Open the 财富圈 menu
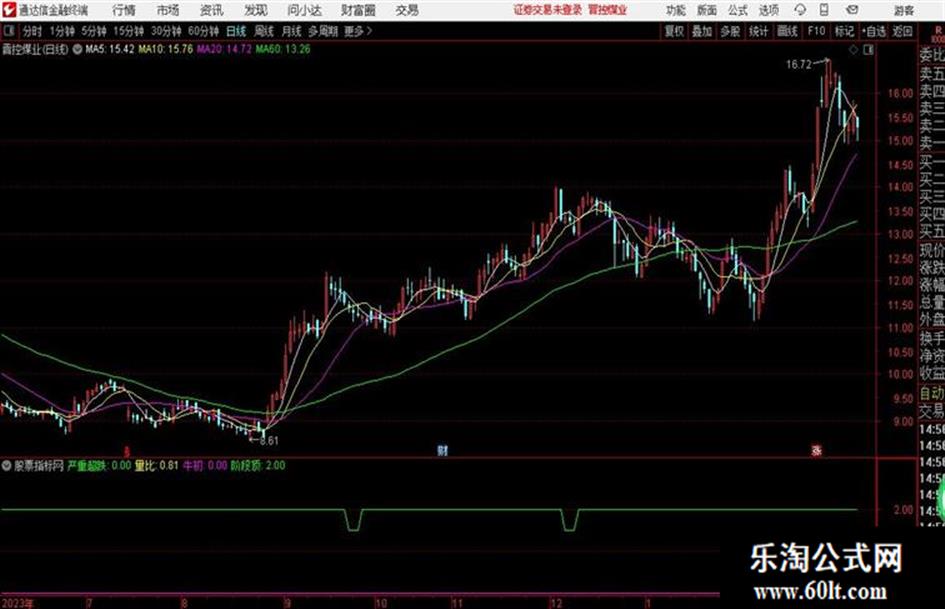The image size is (945, 609). [x=358, y=10]
